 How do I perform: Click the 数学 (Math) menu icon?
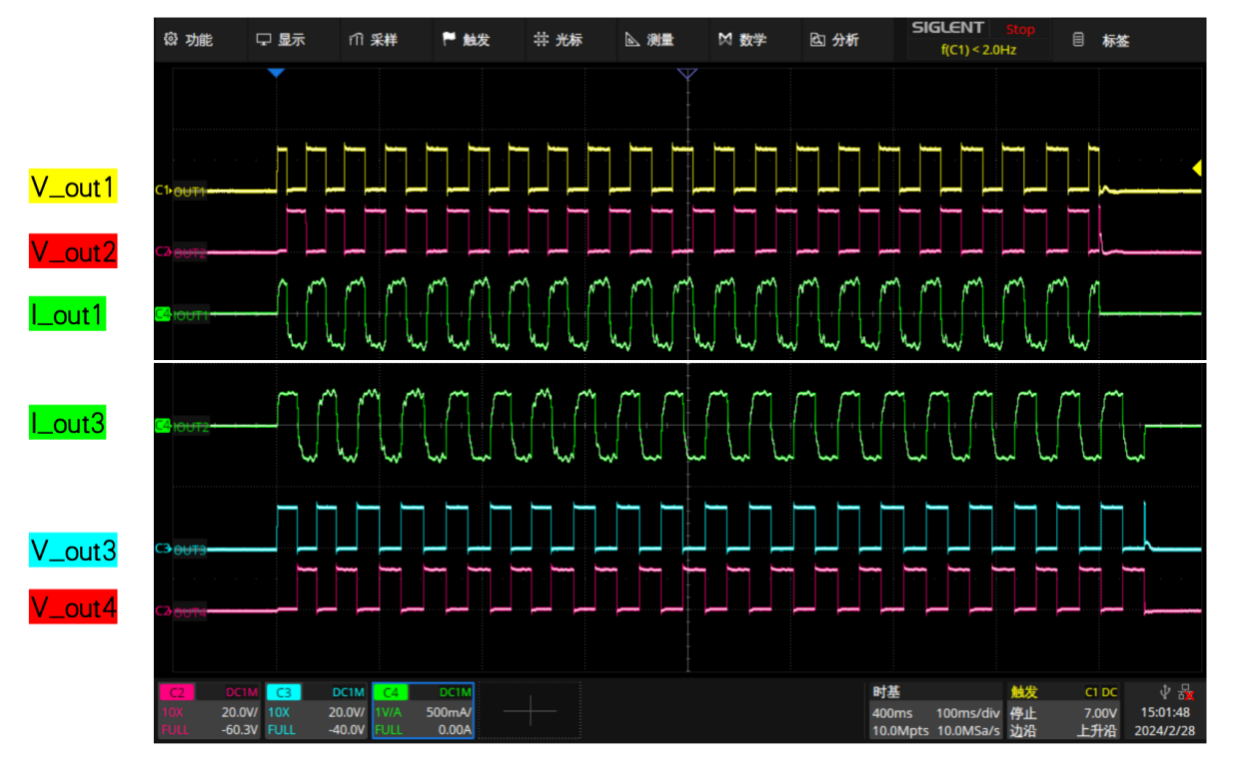click(725, 40)
